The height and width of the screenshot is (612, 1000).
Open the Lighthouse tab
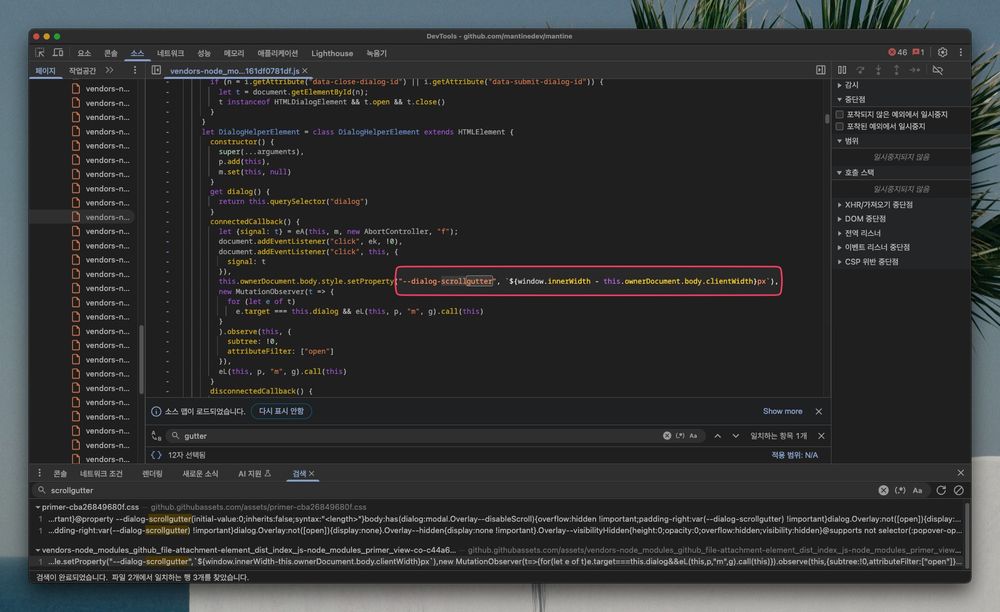(x=332, y=53)
